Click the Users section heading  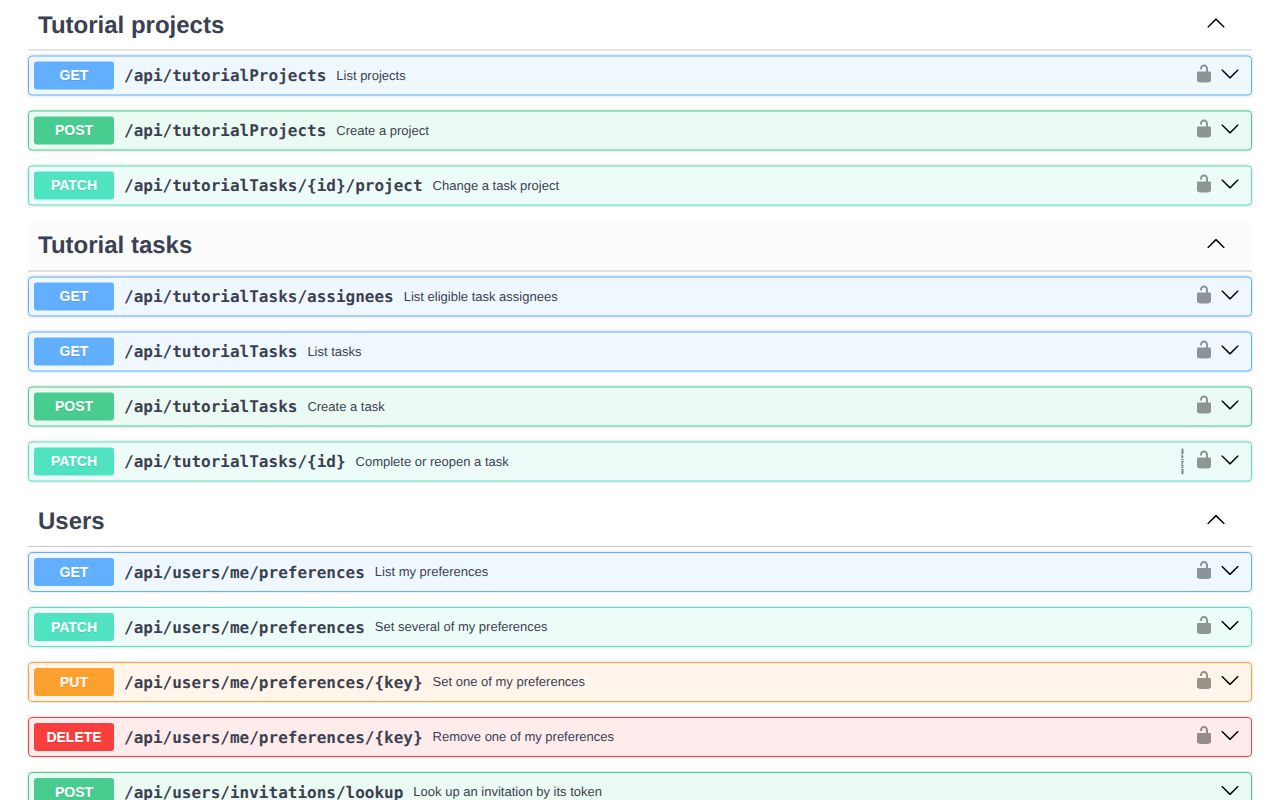click(71, 521)
